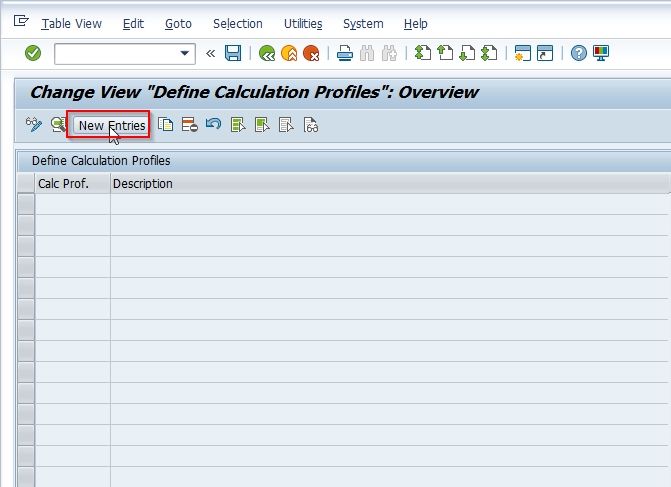
Task: Open the Help menu
Action: point(416,24)
